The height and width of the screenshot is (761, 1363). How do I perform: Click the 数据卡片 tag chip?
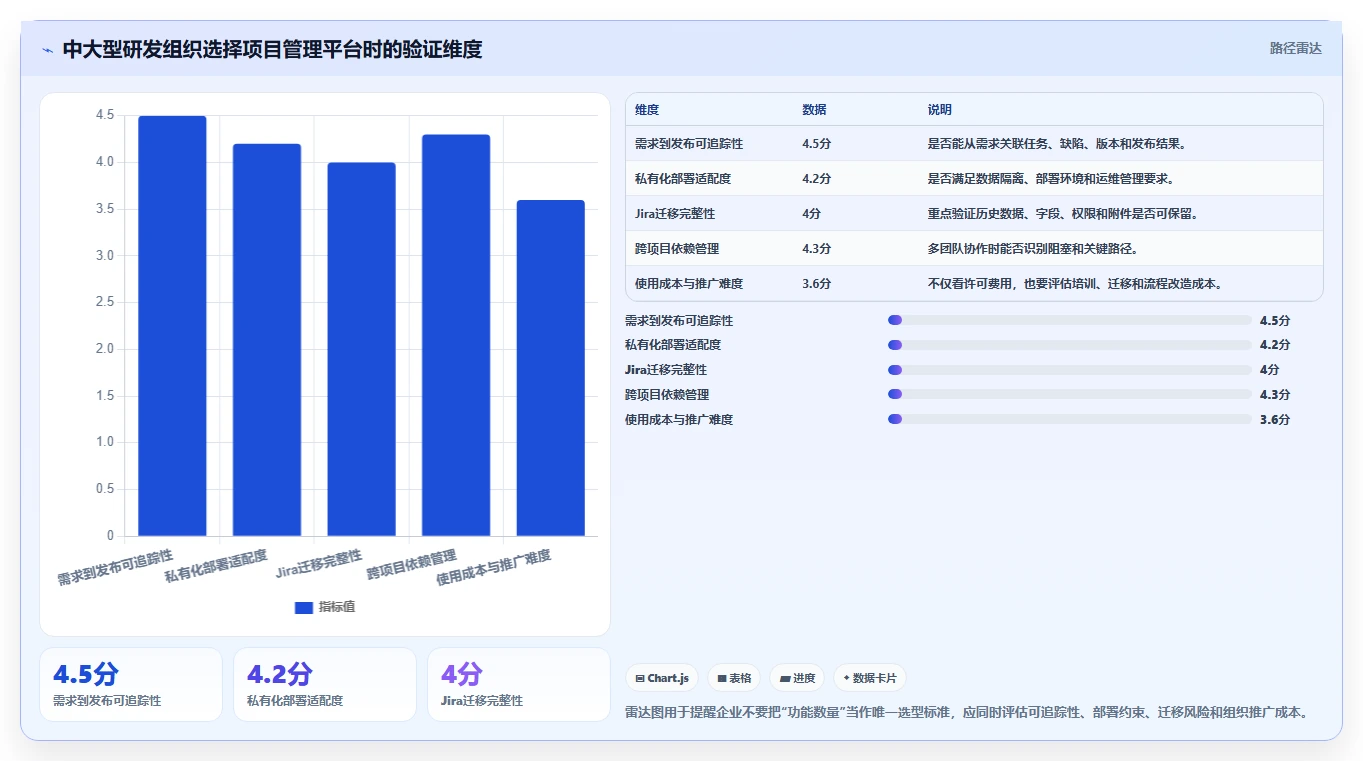tap(870, 678)
